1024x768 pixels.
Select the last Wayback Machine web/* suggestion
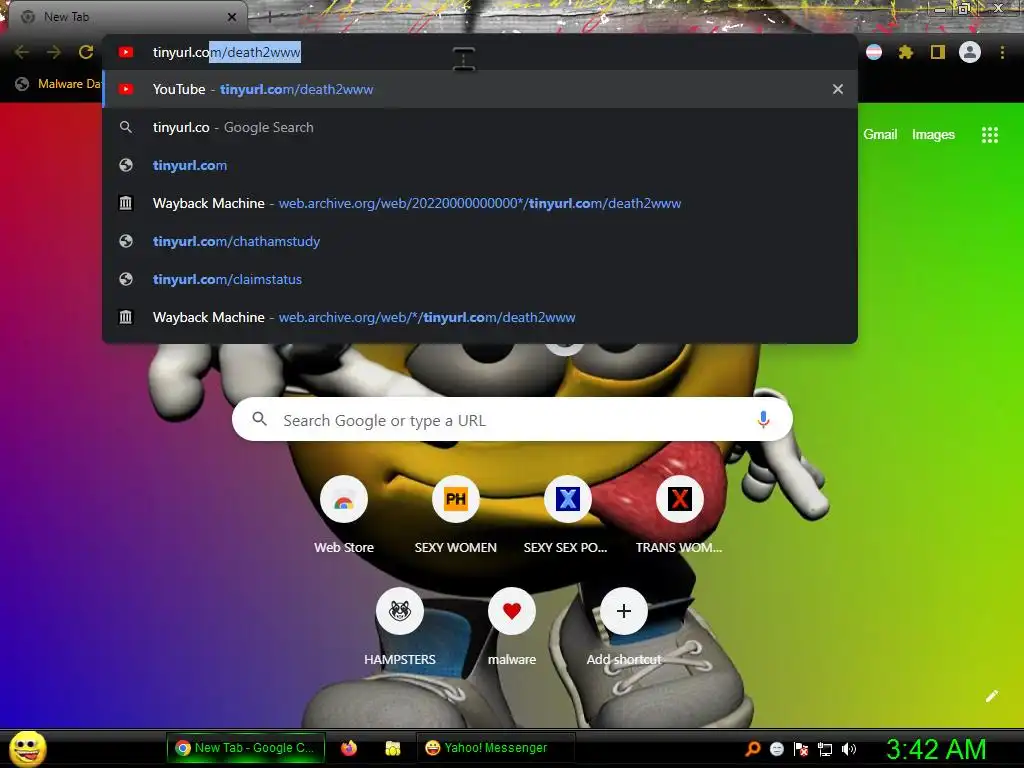click(x=480, y=317)
